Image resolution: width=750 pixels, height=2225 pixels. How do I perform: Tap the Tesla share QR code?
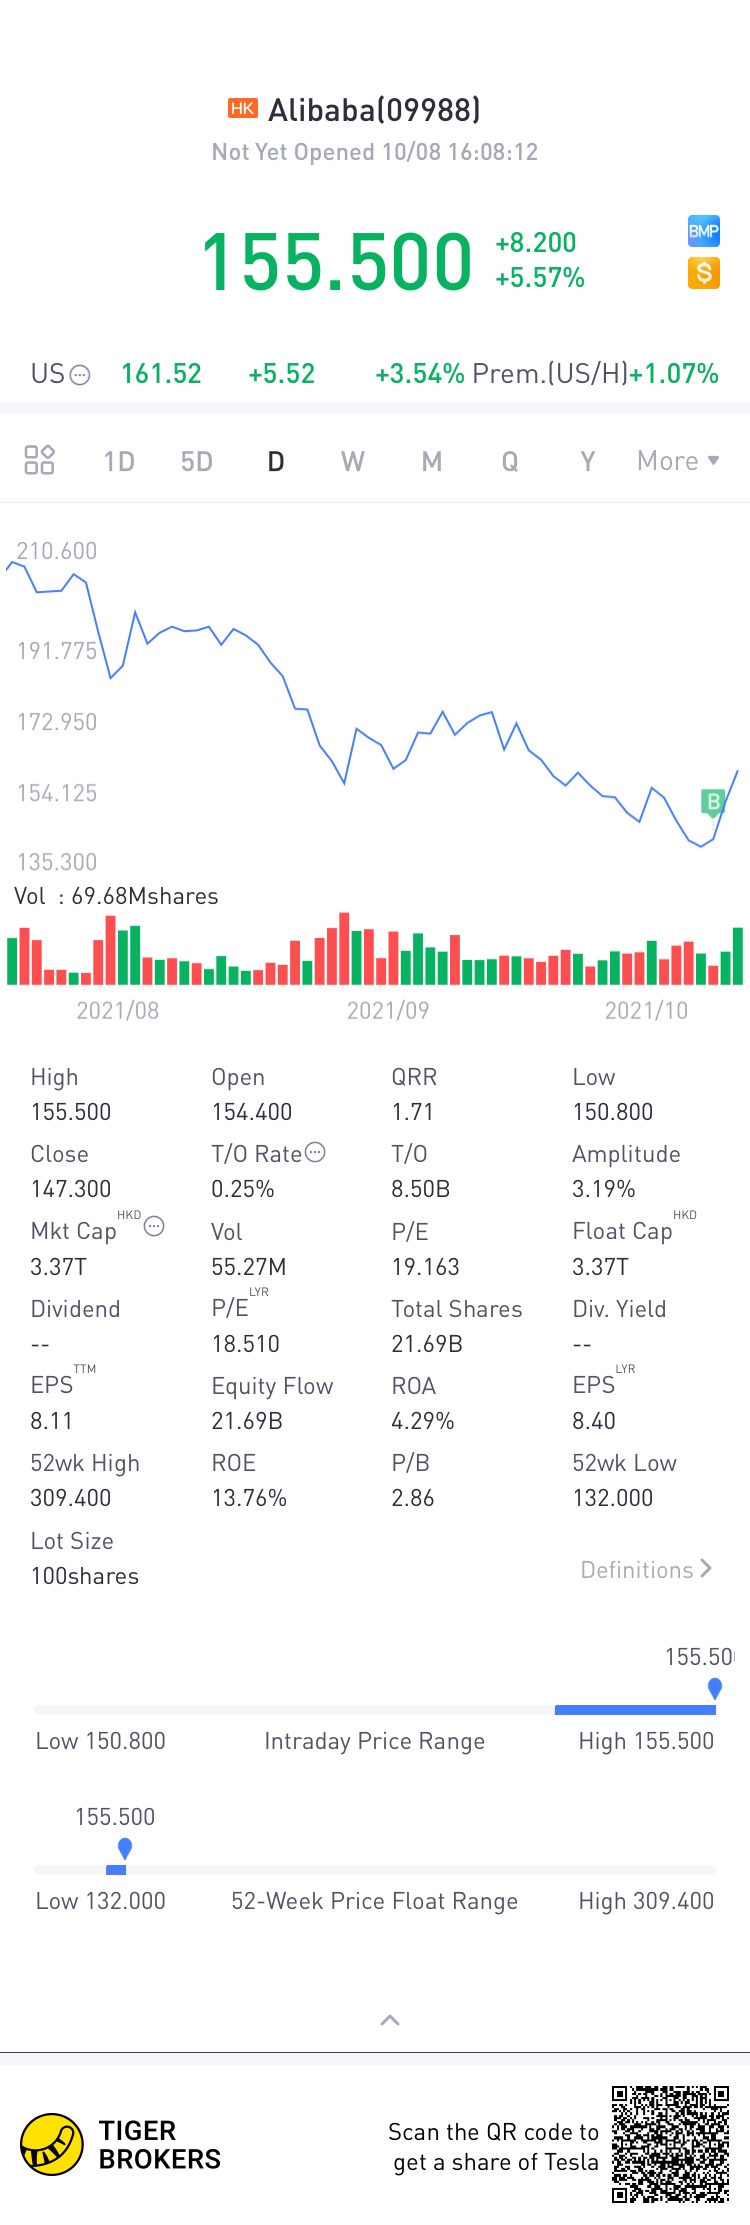670,2143
